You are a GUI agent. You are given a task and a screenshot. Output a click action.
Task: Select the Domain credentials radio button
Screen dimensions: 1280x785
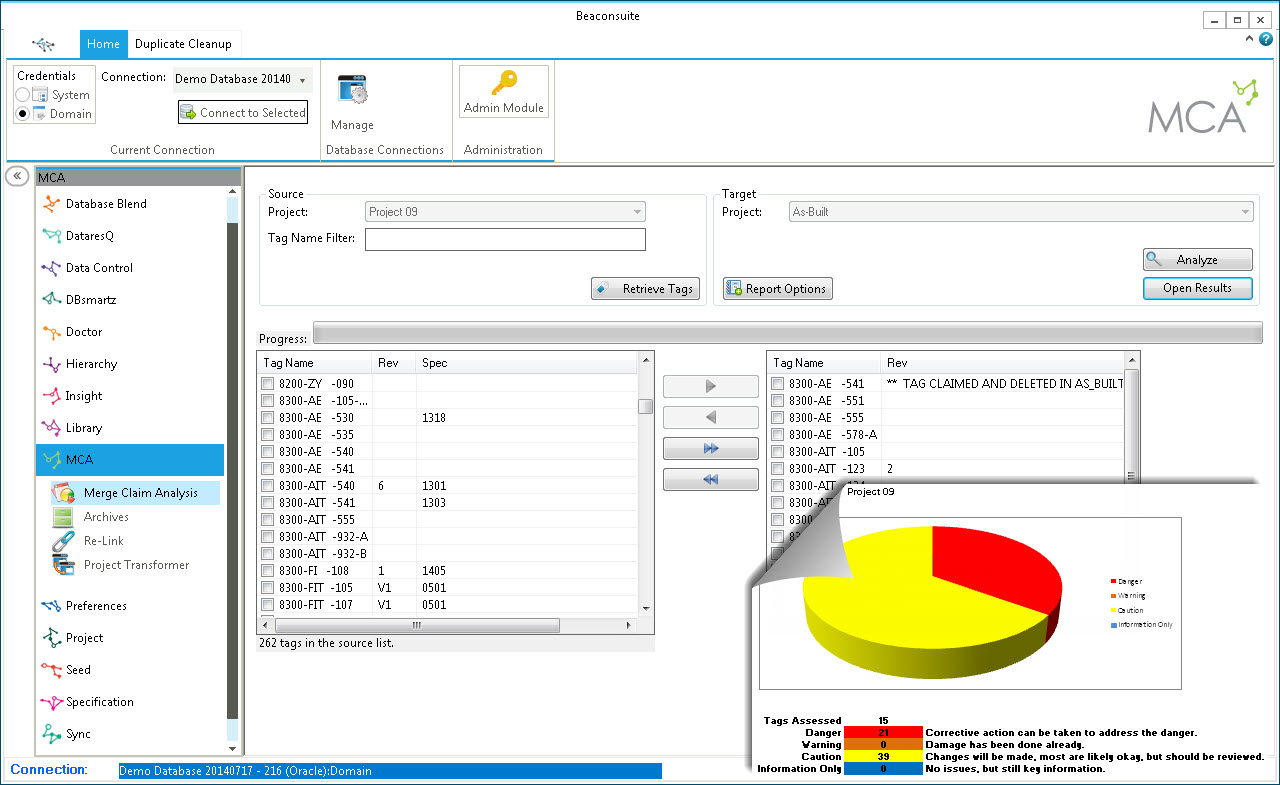[x=22, y=114]
